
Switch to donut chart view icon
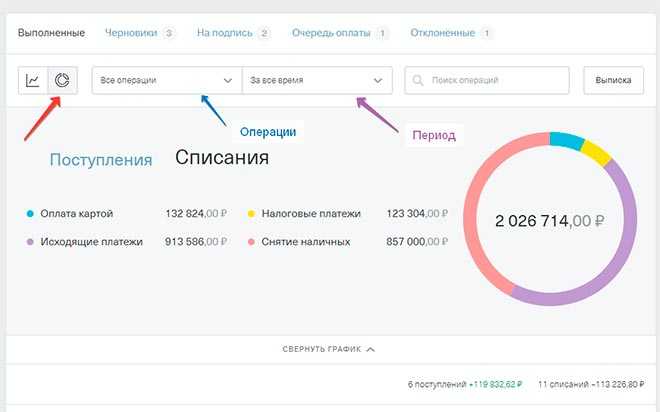point(62,80)
